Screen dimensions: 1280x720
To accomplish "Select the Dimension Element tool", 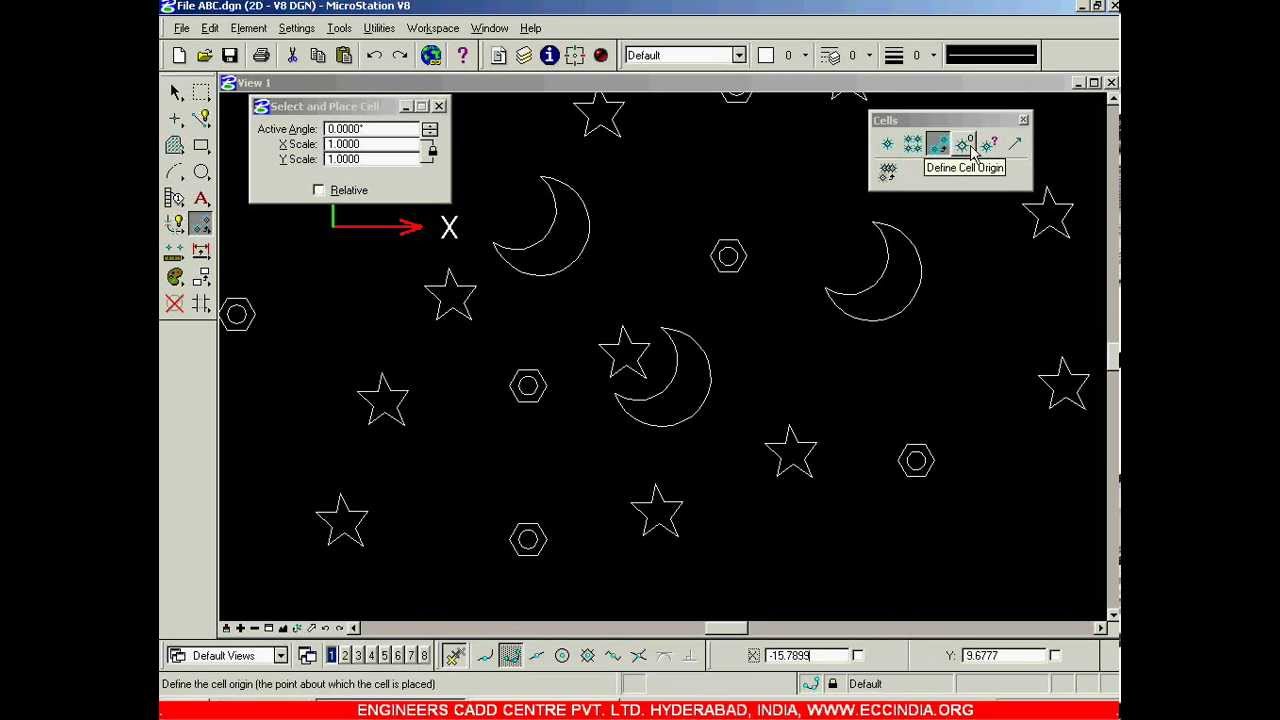I will [201, 251].
